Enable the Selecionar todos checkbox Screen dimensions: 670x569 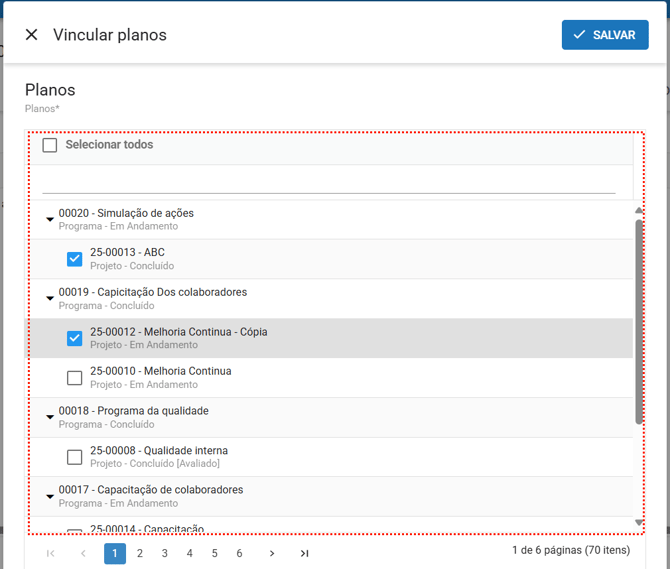click(x=50, y=145)
